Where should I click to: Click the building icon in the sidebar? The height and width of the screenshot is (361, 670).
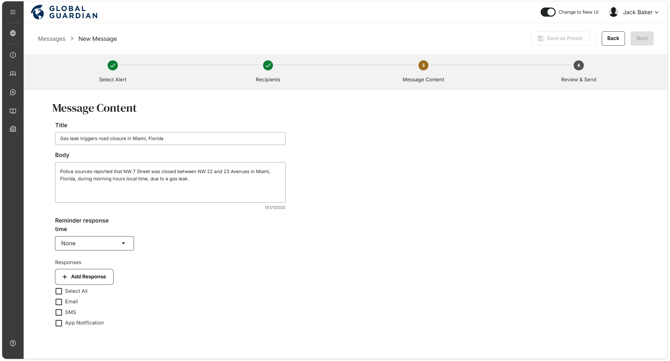[x=13, y=129]
